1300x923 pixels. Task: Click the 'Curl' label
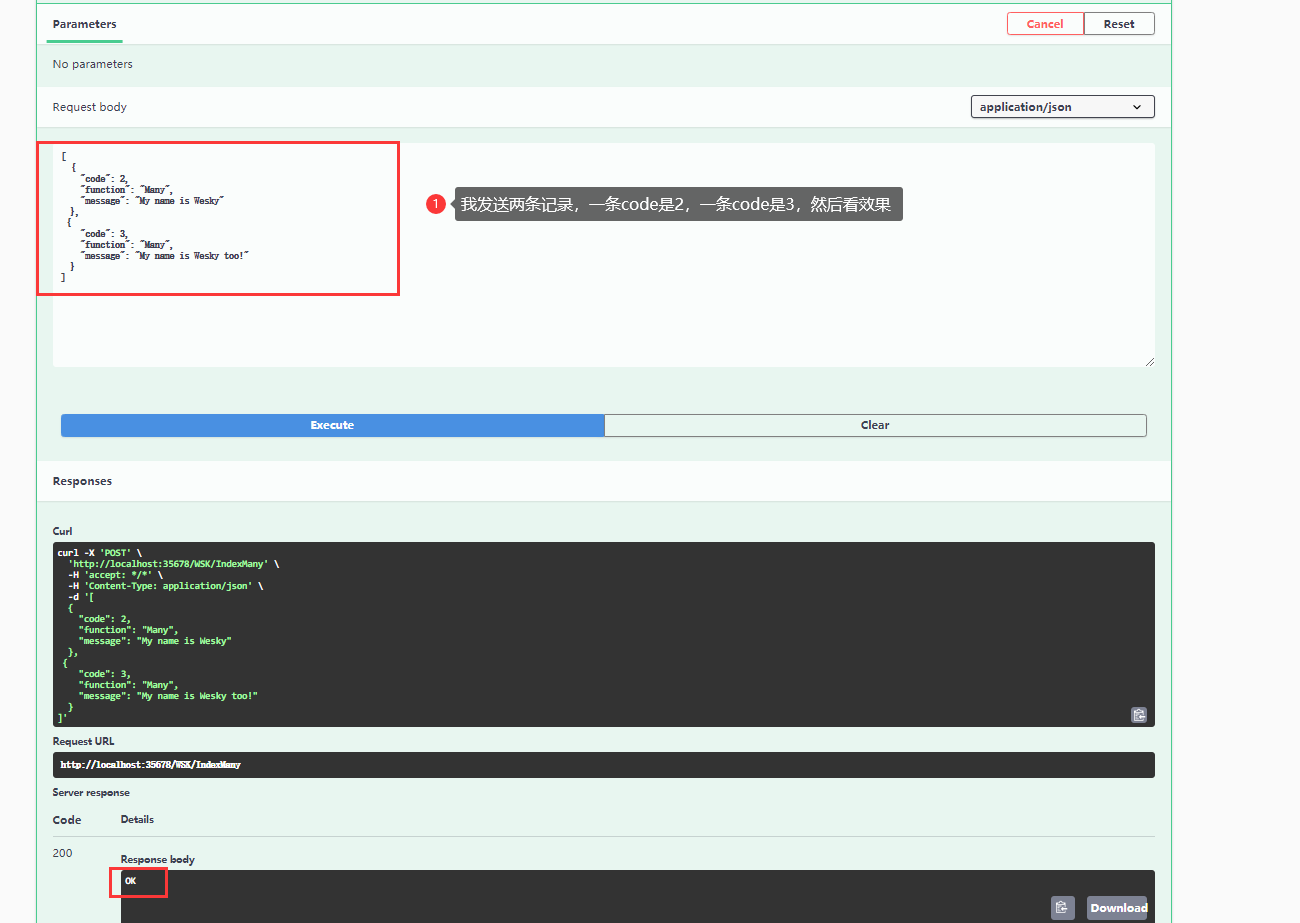pyautogui.click(x=63, y=531)
